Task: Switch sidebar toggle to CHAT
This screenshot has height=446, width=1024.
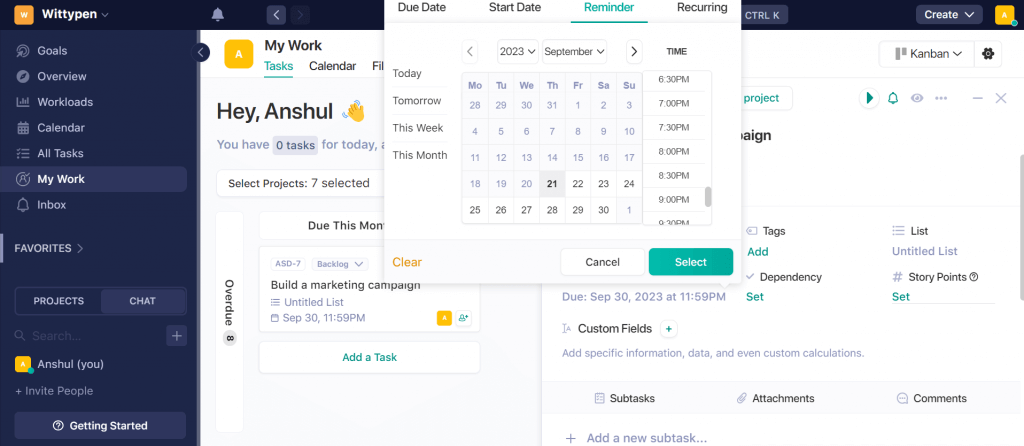Action: (x=142, y=301)
